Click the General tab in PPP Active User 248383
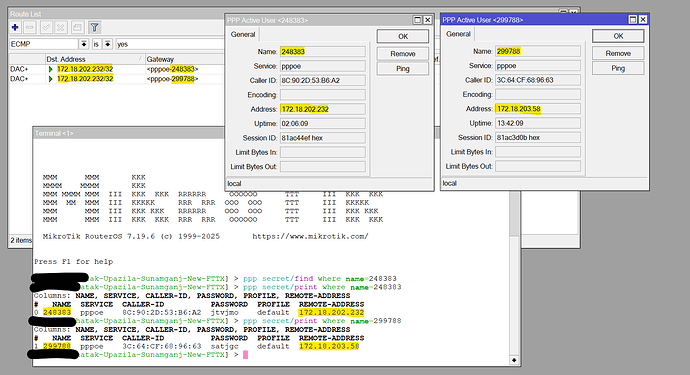The image size is (690, 375). tap(243, 34)
